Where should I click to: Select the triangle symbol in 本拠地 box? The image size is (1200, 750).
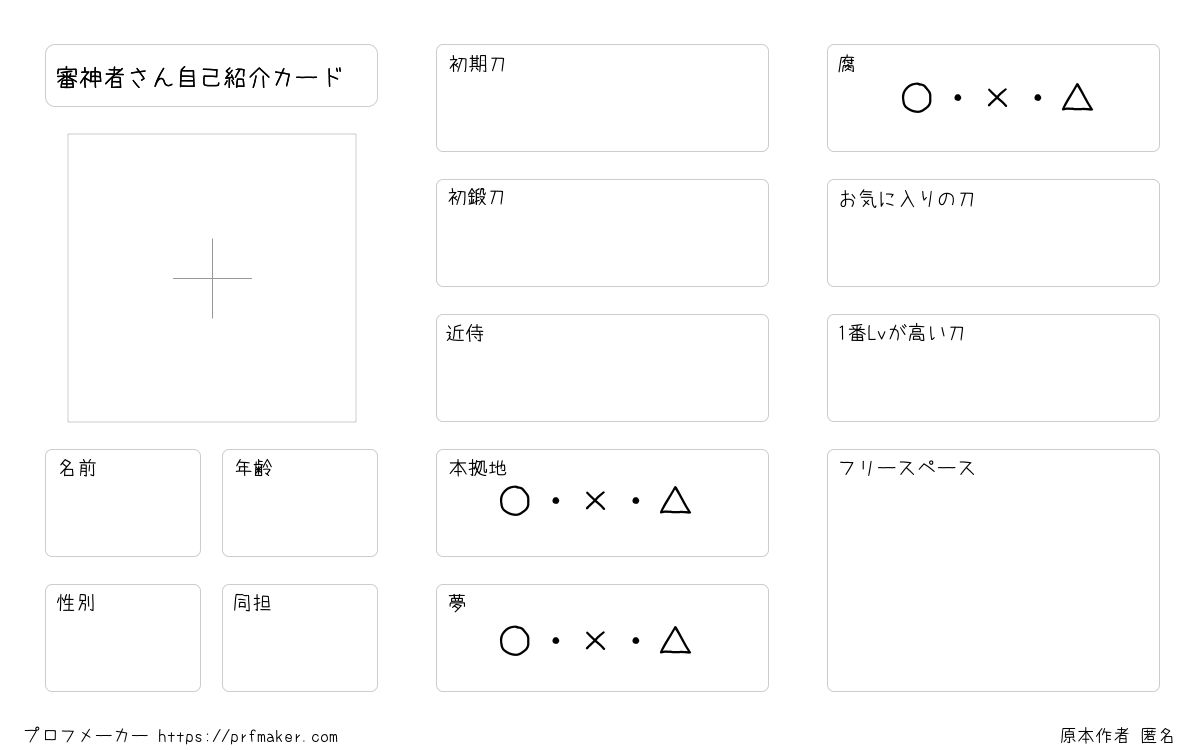[675, 500]
